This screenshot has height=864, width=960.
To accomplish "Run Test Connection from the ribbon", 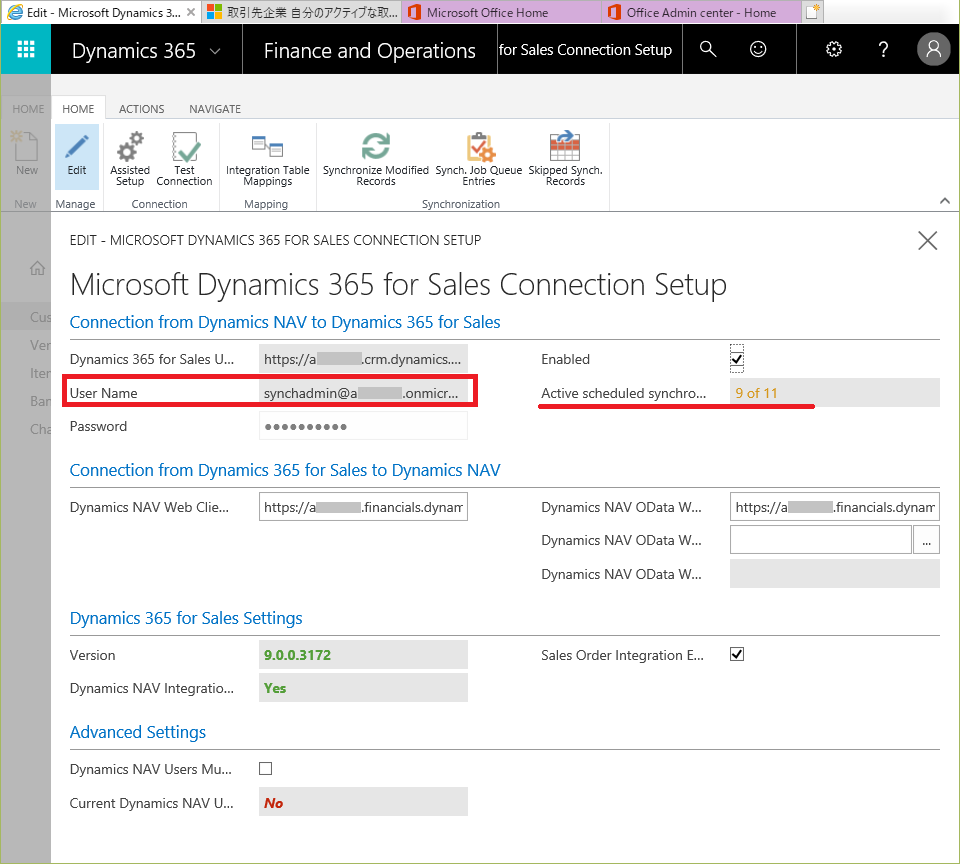I will [184, 159].
